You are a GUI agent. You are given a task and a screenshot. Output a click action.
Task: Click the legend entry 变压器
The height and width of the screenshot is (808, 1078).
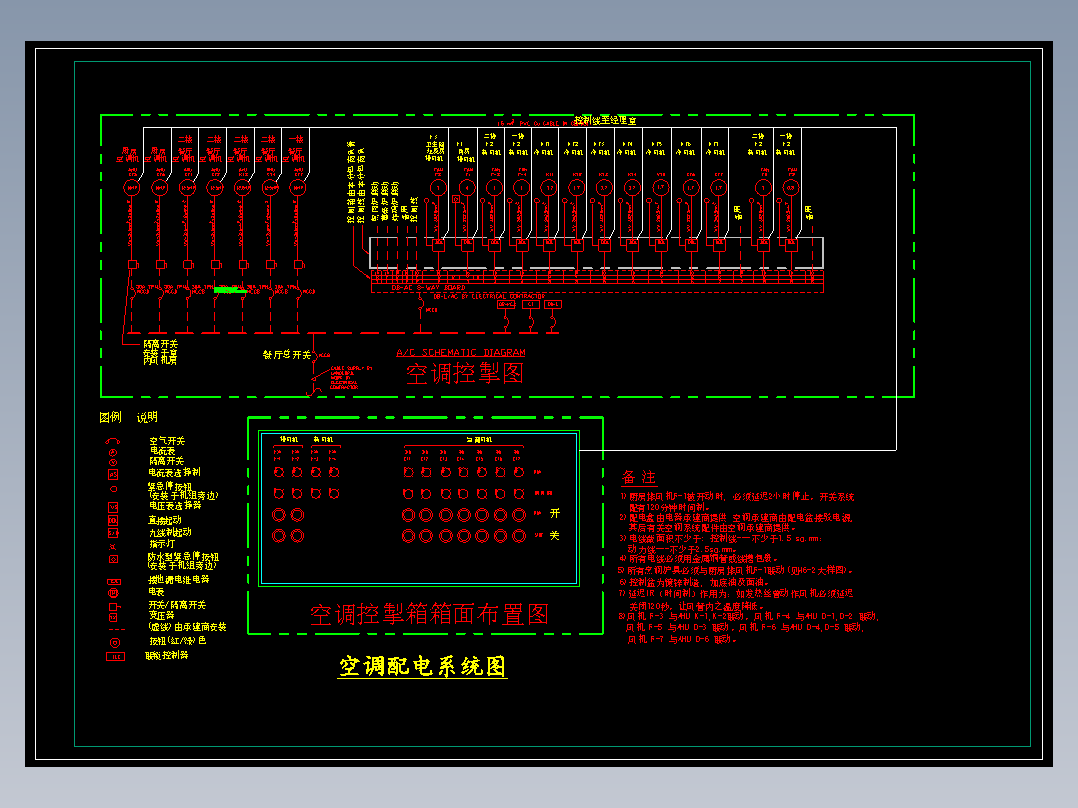point(162,615)
